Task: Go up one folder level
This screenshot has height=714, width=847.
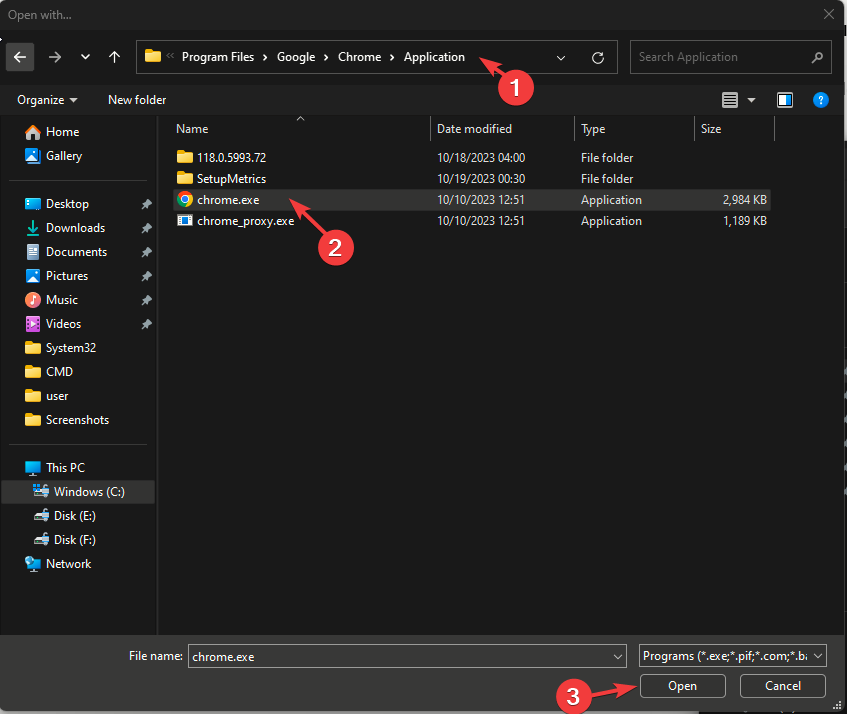Action: click(x=114, y=57)
